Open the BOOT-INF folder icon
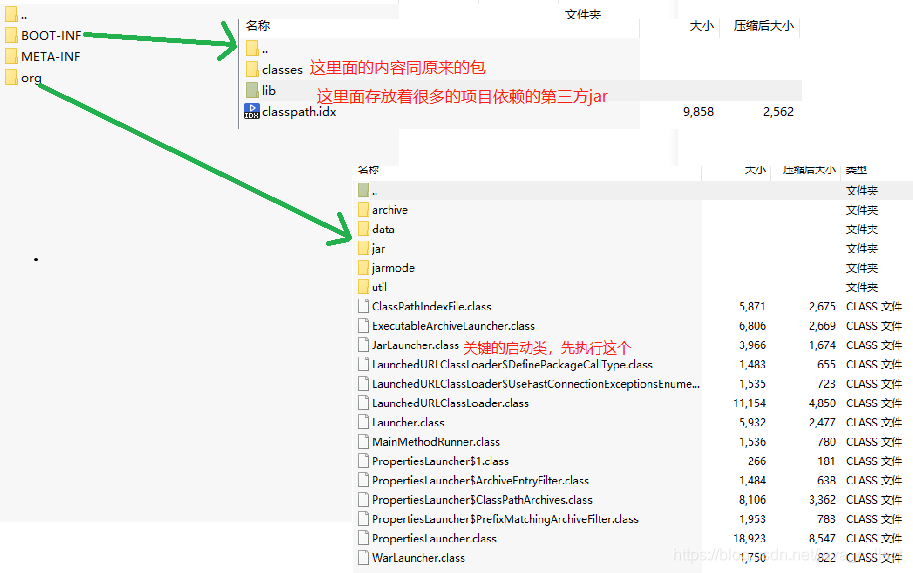This screenshot has width=913, height=573. click(x=11, y=36)
